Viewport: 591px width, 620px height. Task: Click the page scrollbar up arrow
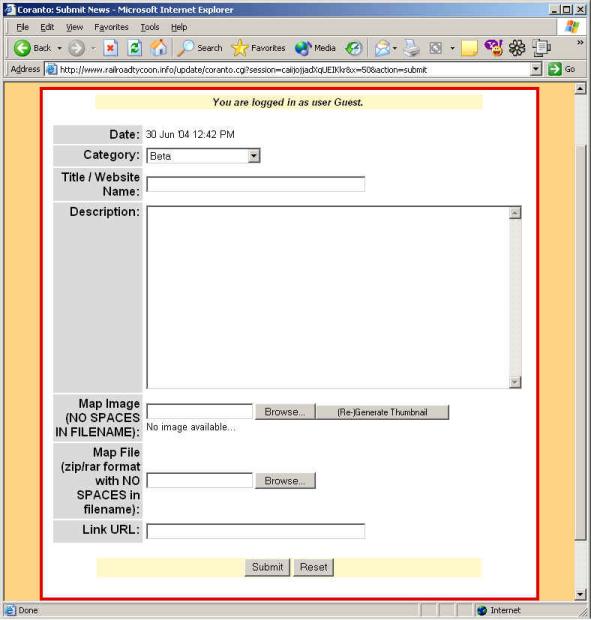(x=580, y=89)
